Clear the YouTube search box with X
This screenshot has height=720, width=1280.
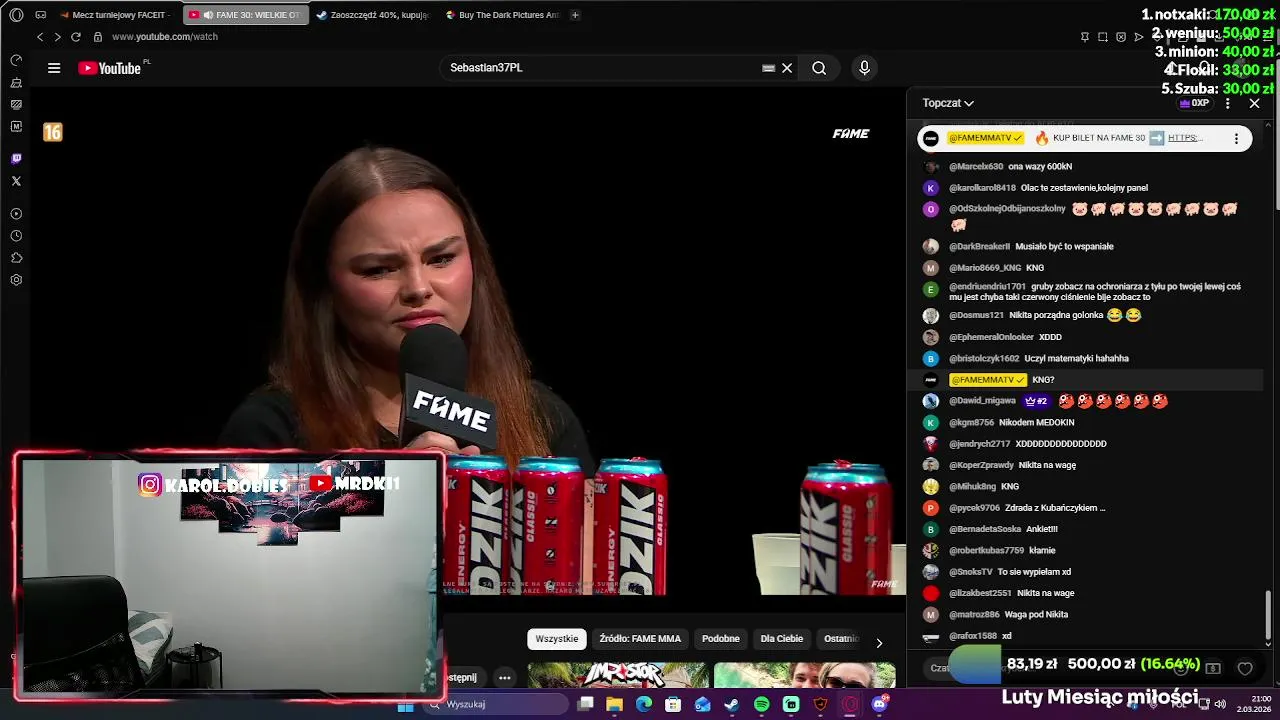click(x=787, y=68)
